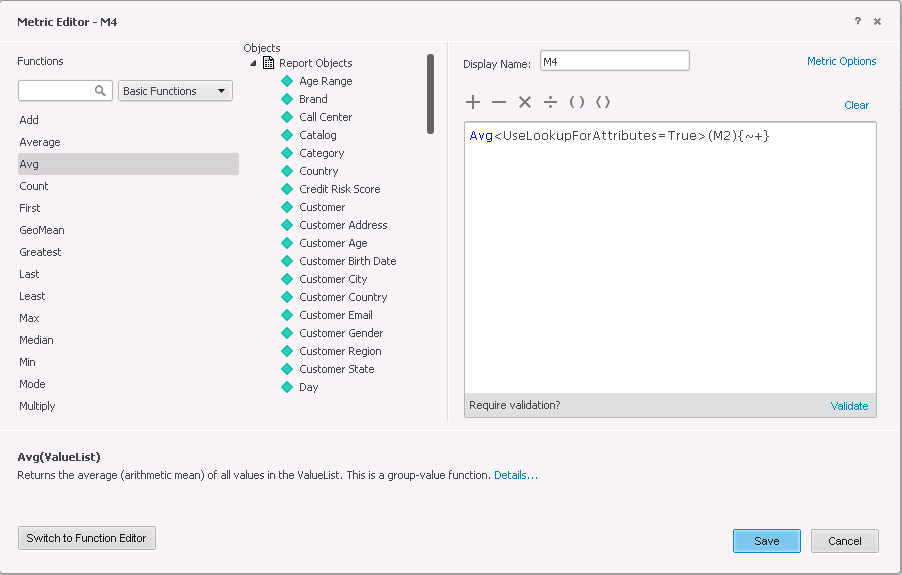The height and width of the screenshot is (575, 902).
Task: Insert the divide operator
Action: (551, 102)
